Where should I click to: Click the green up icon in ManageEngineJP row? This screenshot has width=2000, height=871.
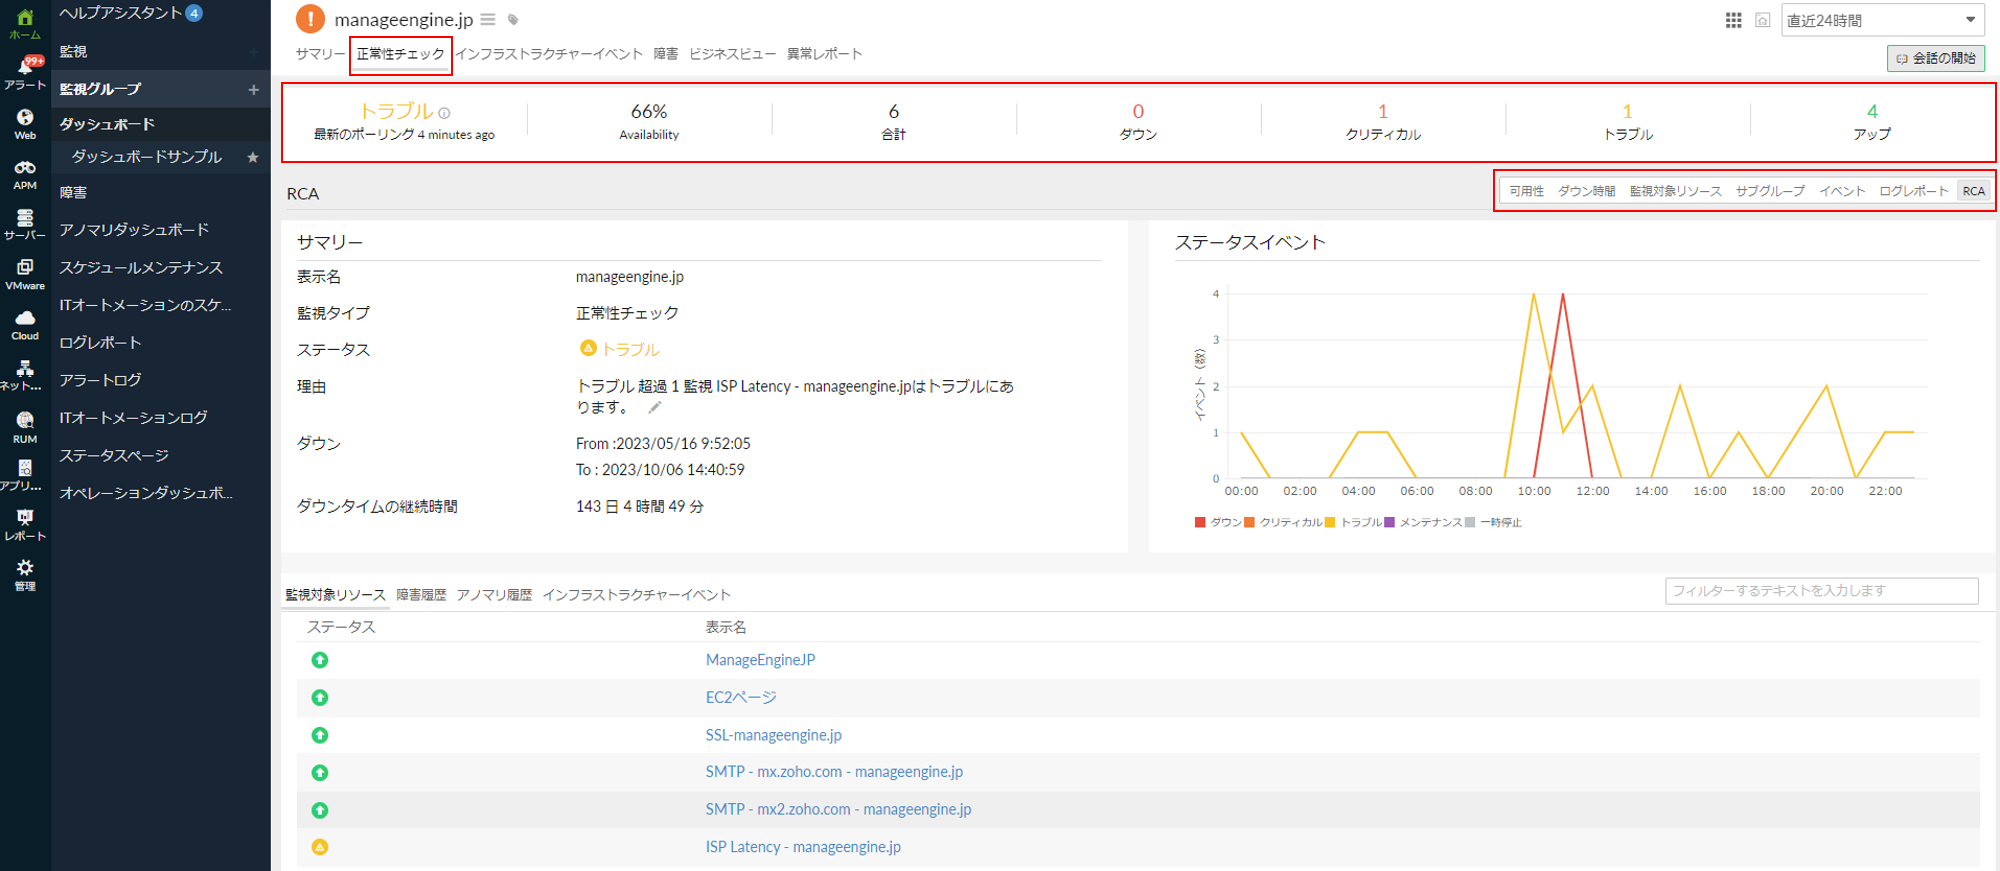[320, 660]
